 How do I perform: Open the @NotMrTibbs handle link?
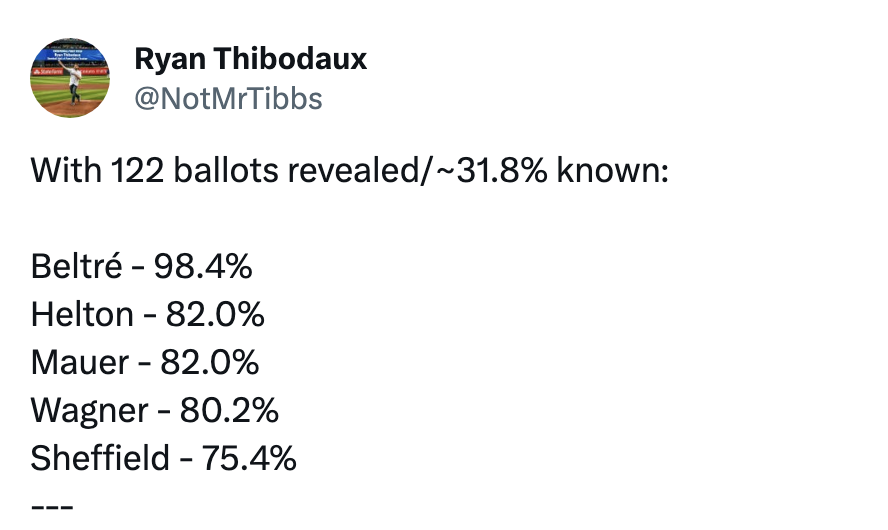228,99
